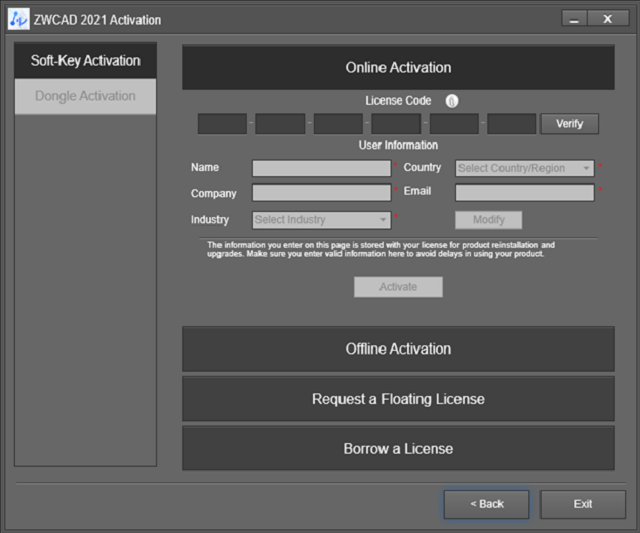Viewport: 640px width, 533px height.
Task: Switch to Dongle Activation tab
Action: 85,96
